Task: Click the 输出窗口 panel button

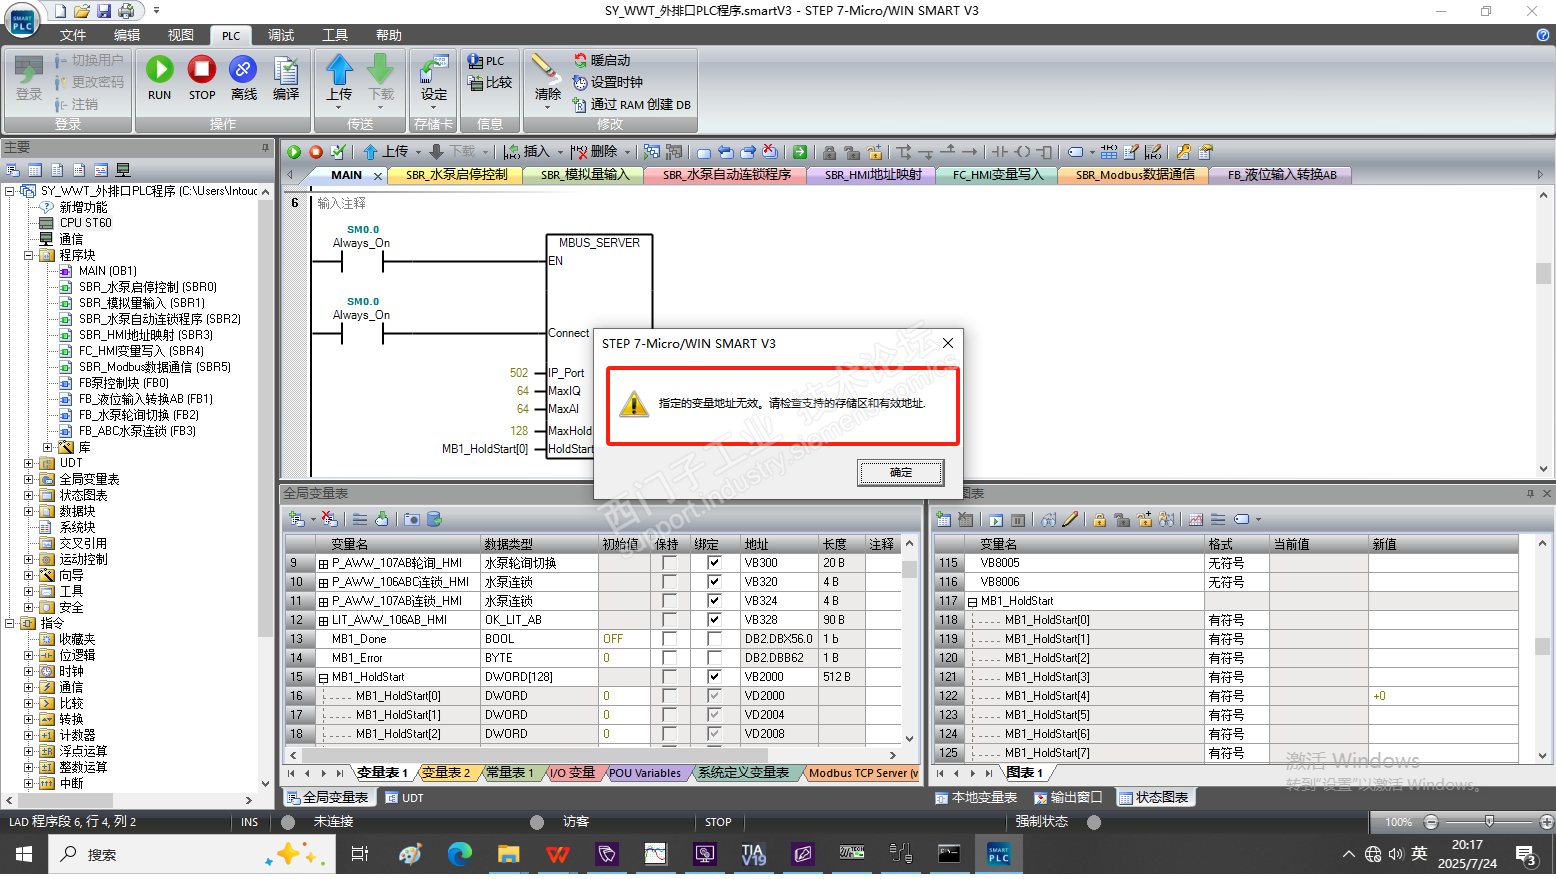Action: pyautogui.click(x=1068, y=798)
